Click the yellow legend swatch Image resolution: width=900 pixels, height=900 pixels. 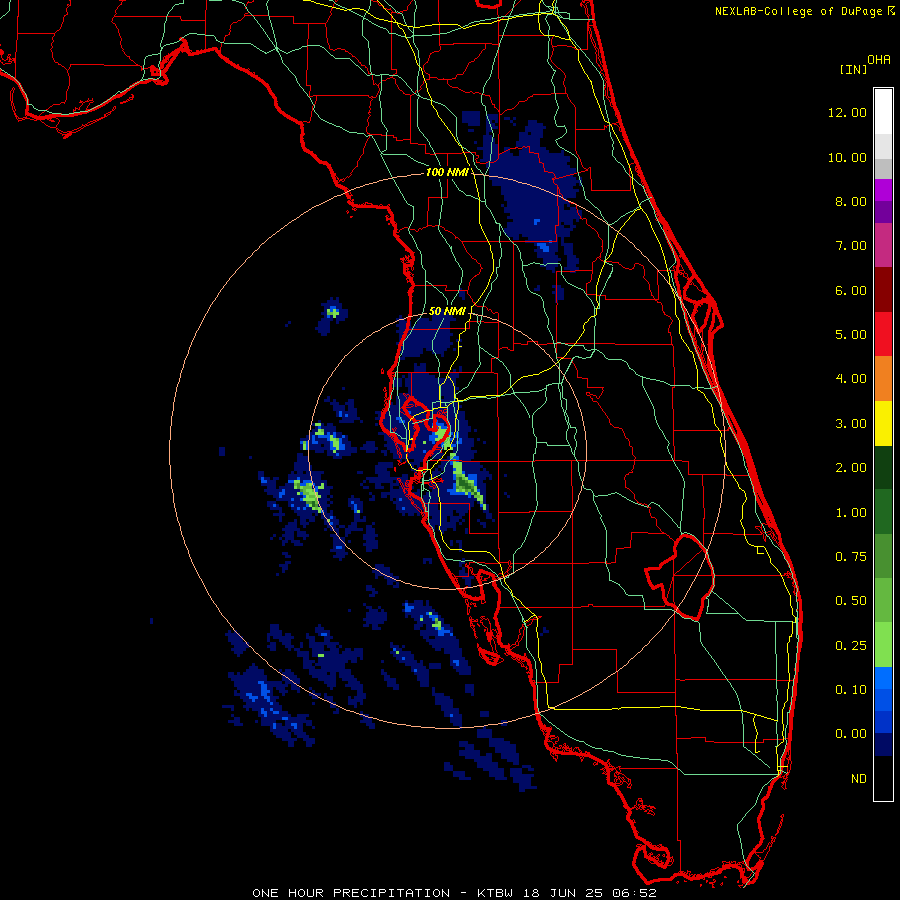click(x=883, y=423)
